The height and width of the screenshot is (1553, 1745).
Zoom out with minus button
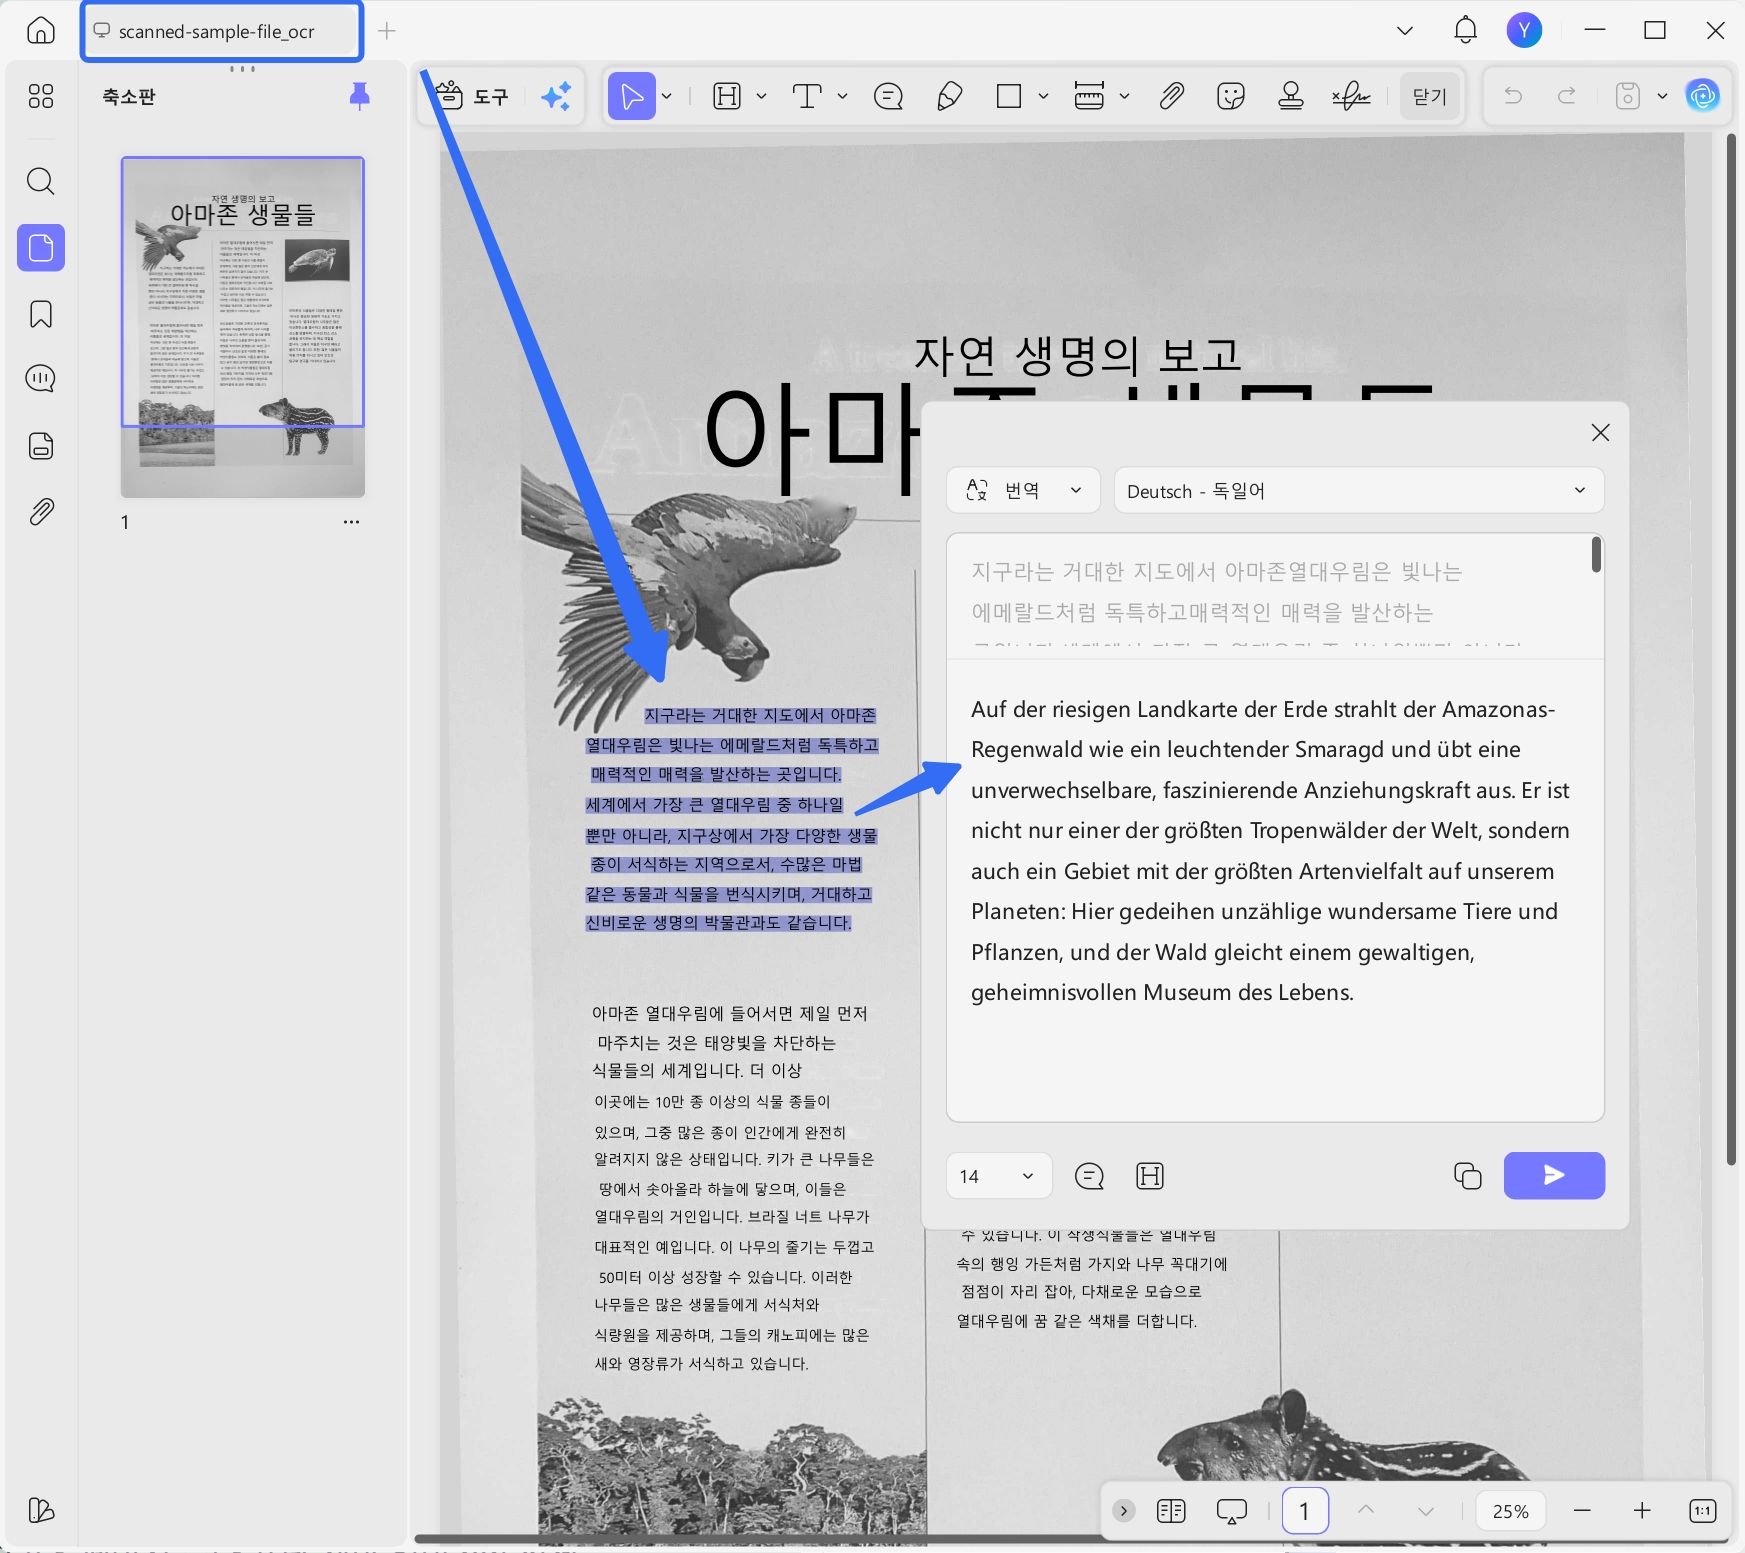tap(1582, 1510)
